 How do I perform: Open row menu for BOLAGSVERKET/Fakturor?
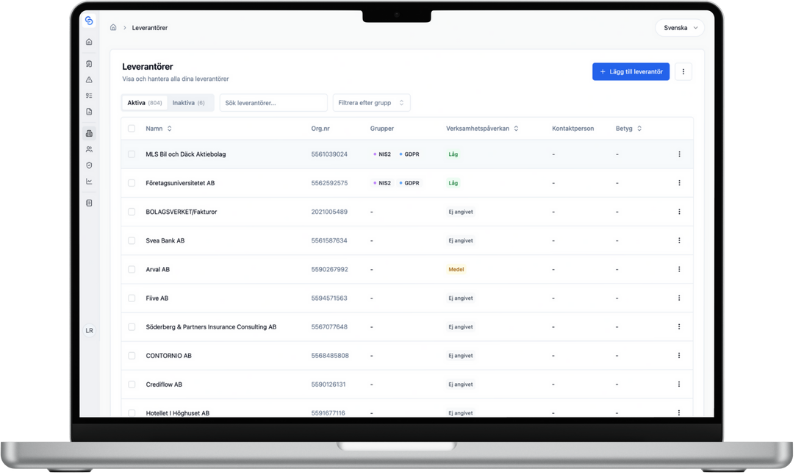pos(679,212)
